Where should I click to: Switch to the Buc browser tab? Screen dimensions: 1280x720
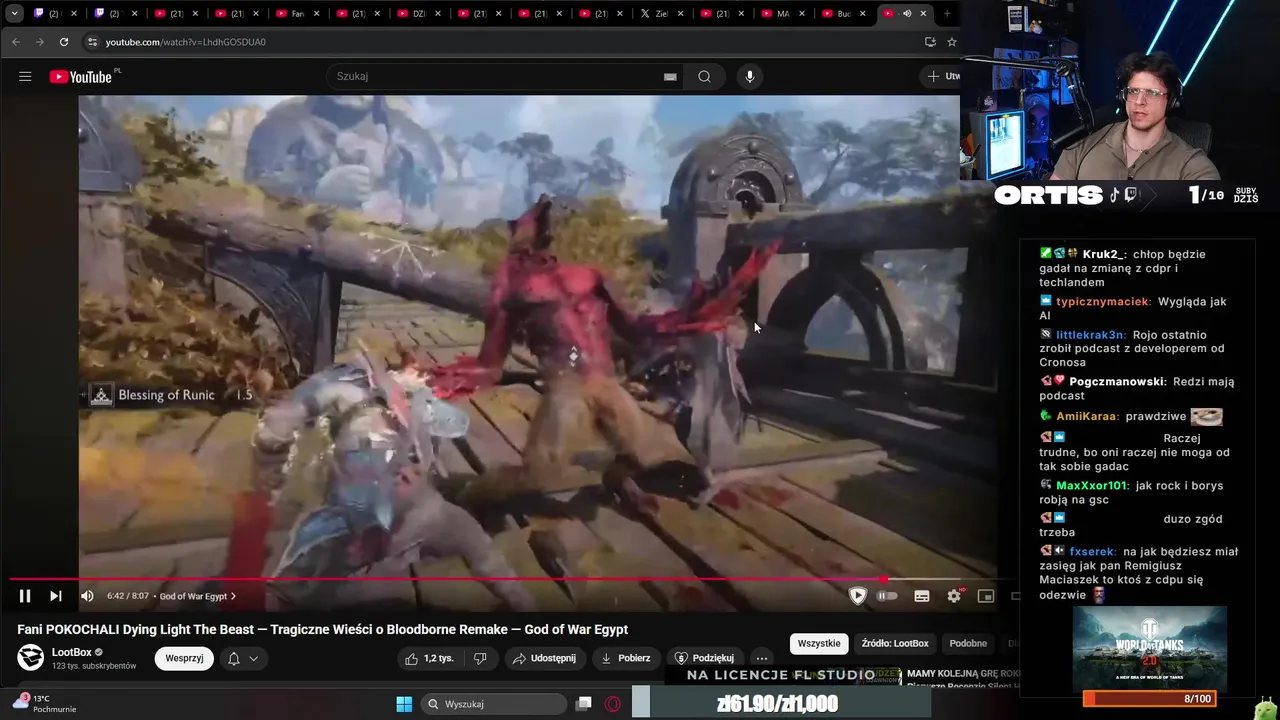coord(843,14)
